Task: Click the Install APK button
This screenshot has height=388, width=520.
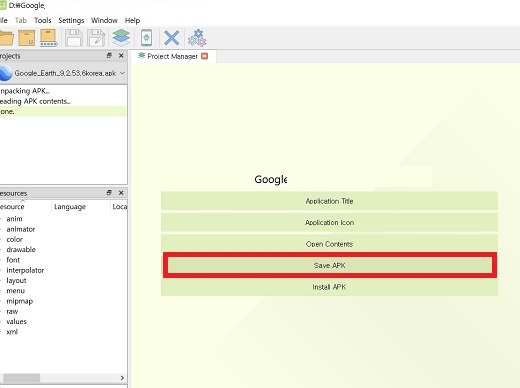Action: pyautogui.click(x=329, y=287)
